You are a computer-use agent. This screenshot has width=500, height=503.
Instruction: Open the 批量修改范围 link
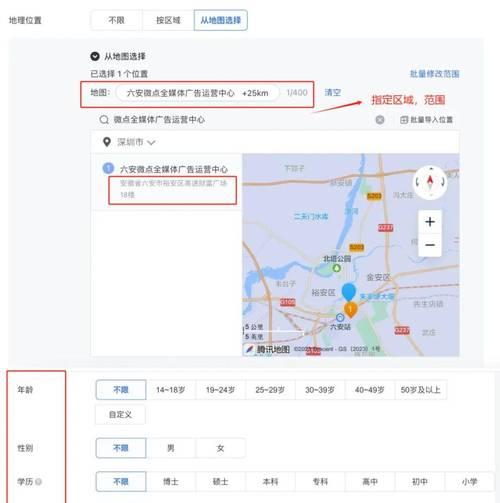coord(434,74)
